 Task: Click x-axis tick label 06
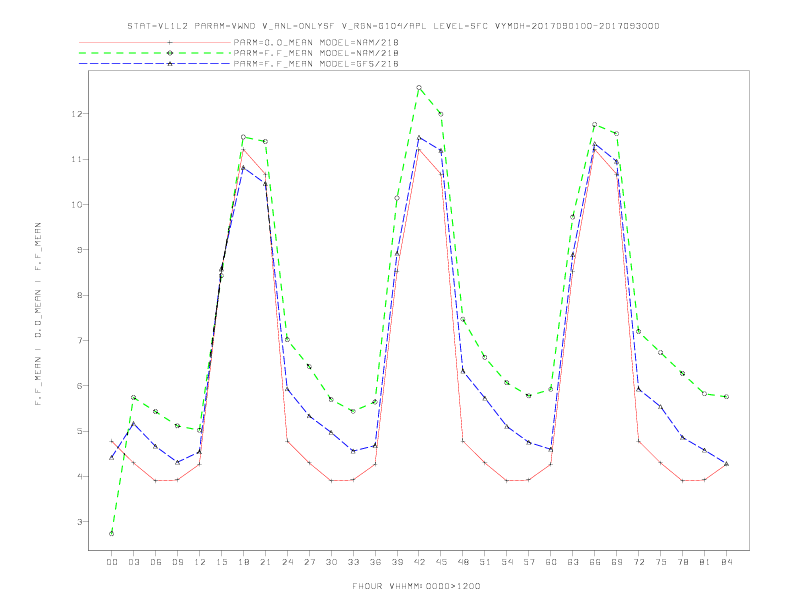click(156, 562)
